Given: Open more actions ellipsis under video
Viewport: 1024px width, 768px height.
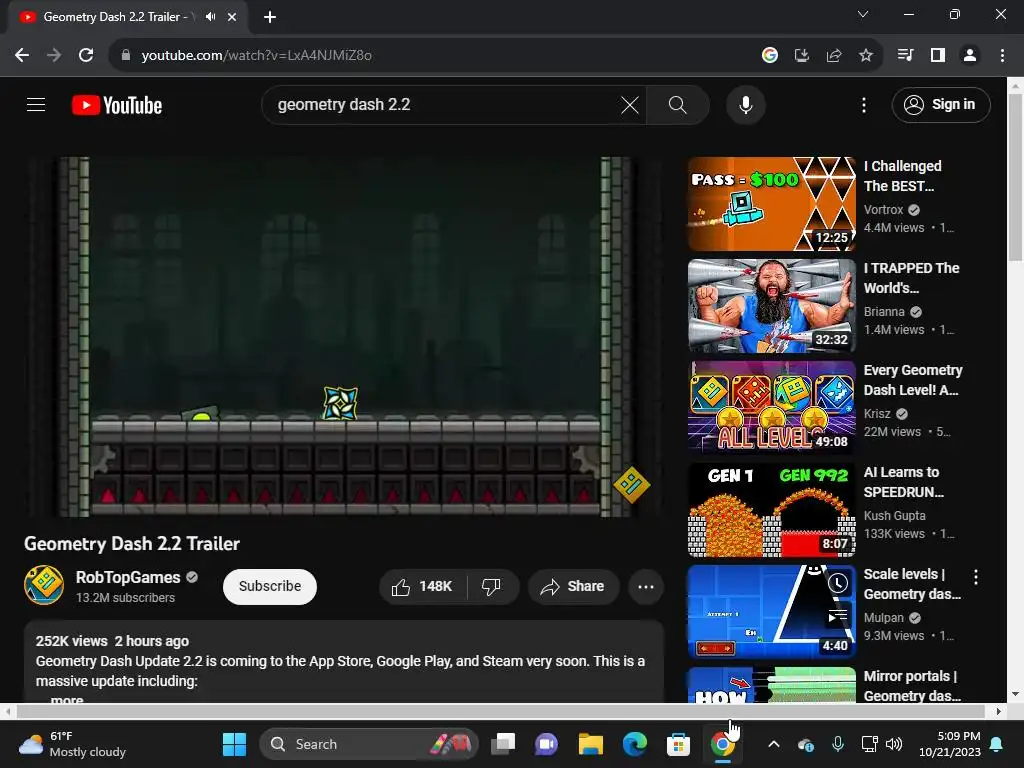Looking at the screenshot, I should 646,586.
